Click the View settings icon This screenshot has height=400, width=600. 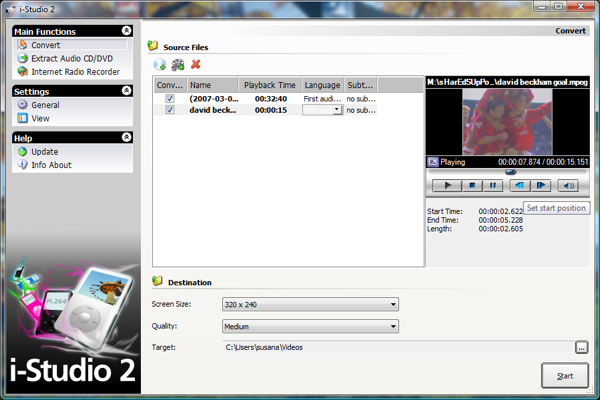pos(23,118)
